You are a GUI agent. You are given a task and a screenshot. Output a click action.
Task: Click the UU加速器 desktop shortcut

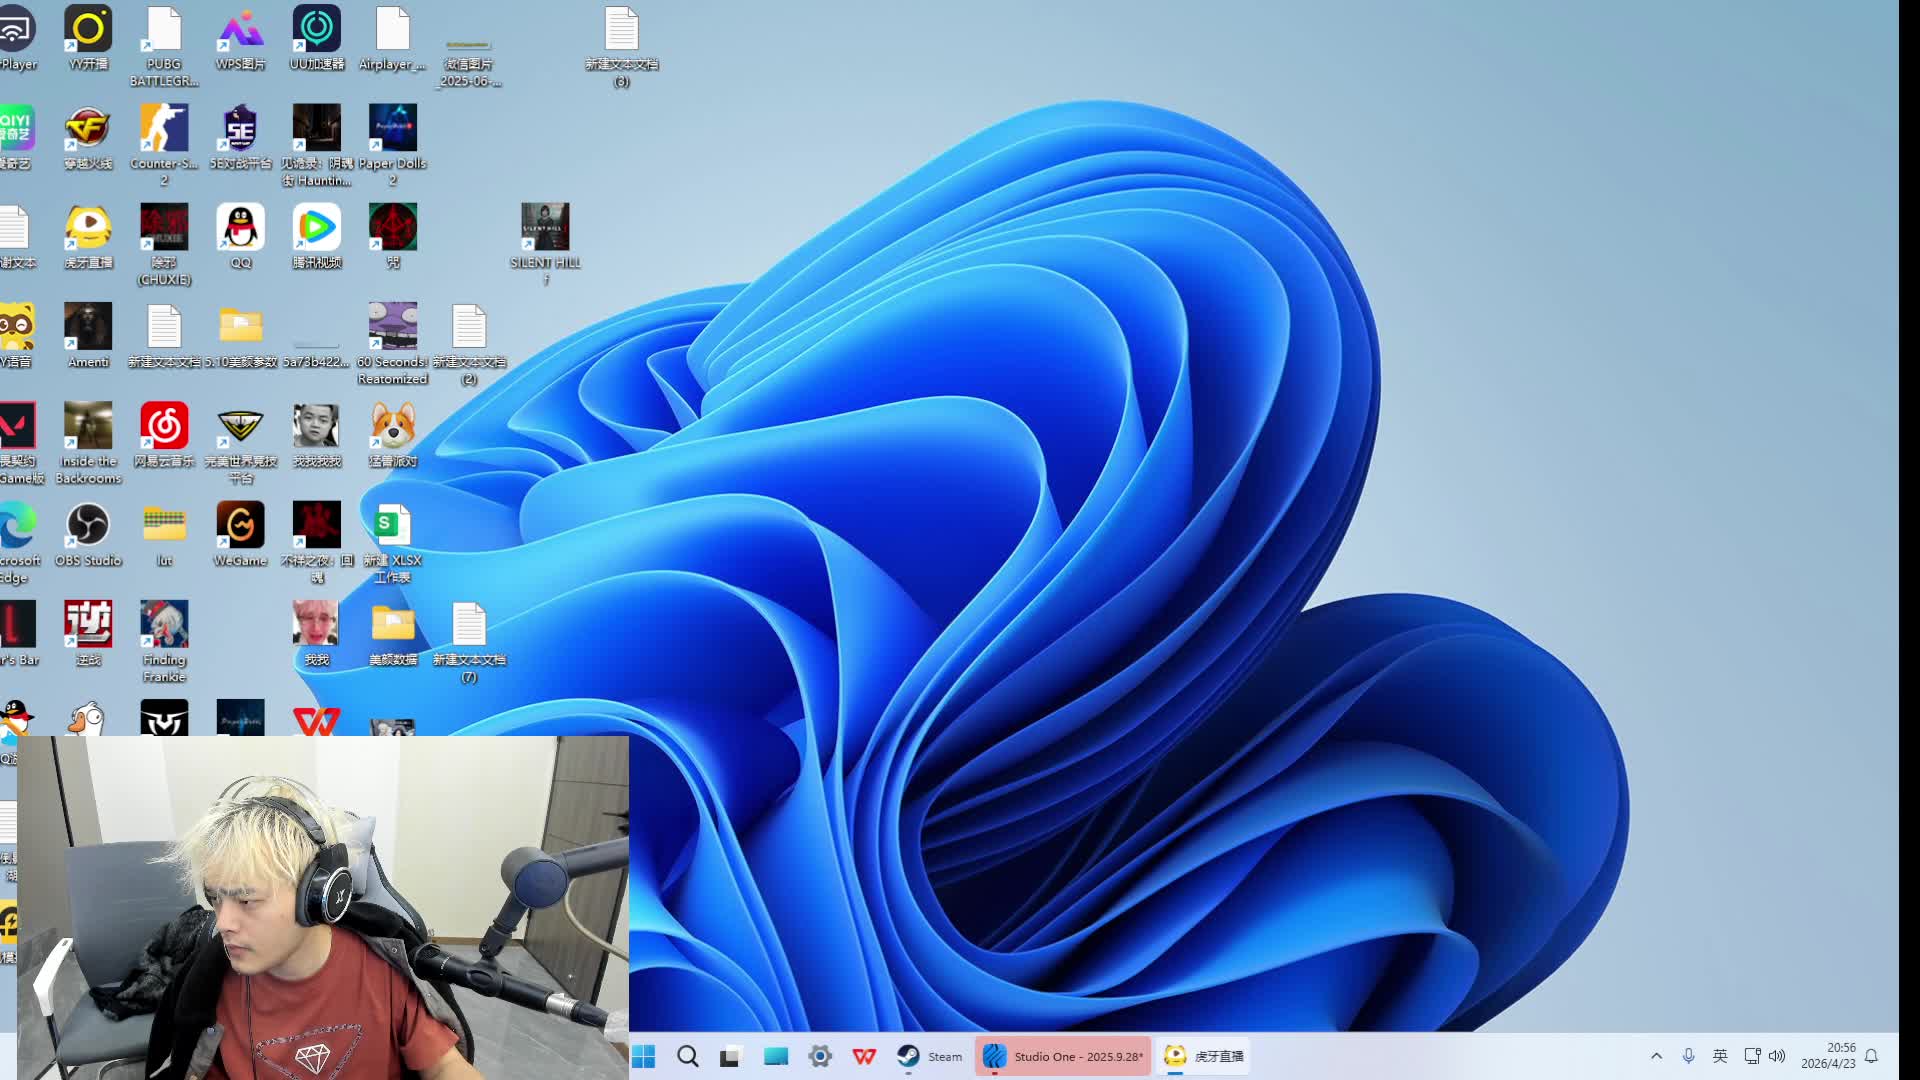(x=316, y=30)
